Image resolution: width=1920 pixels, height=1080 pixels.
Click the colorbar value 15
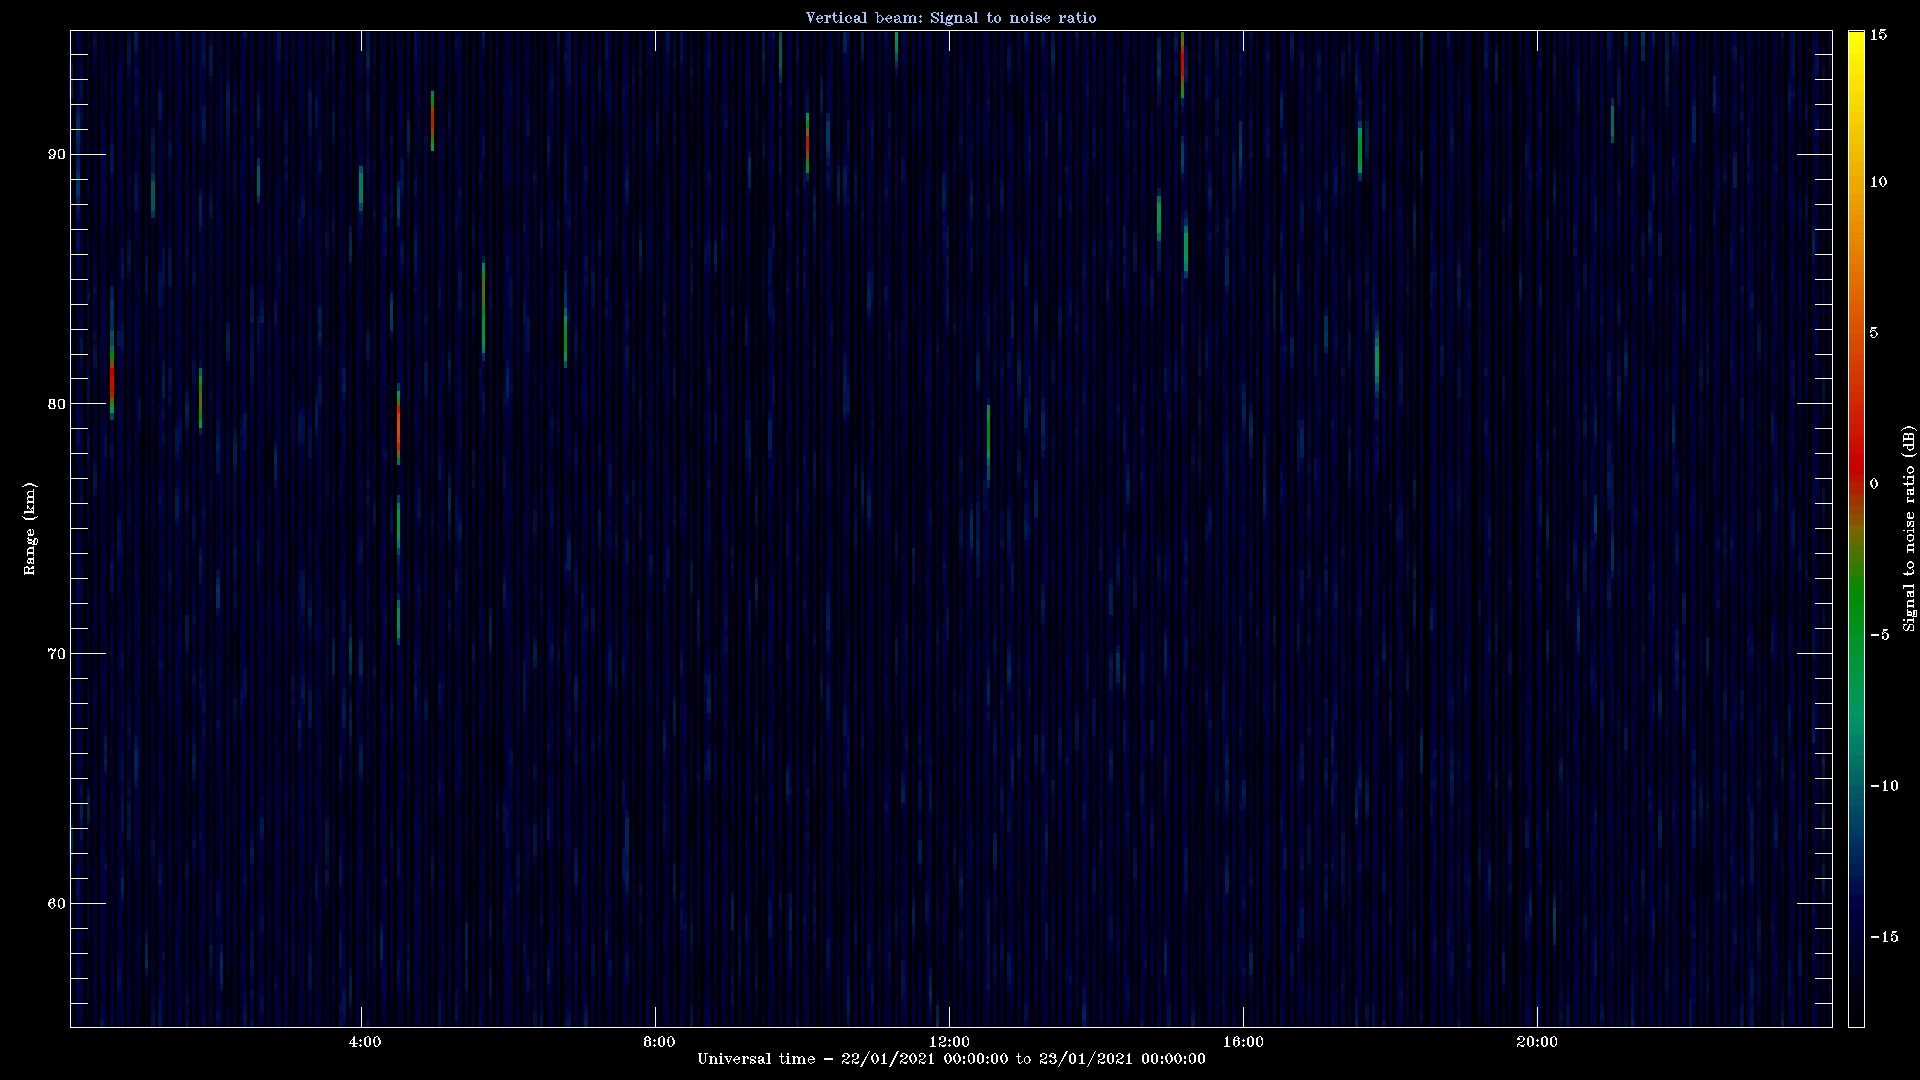1878,35
